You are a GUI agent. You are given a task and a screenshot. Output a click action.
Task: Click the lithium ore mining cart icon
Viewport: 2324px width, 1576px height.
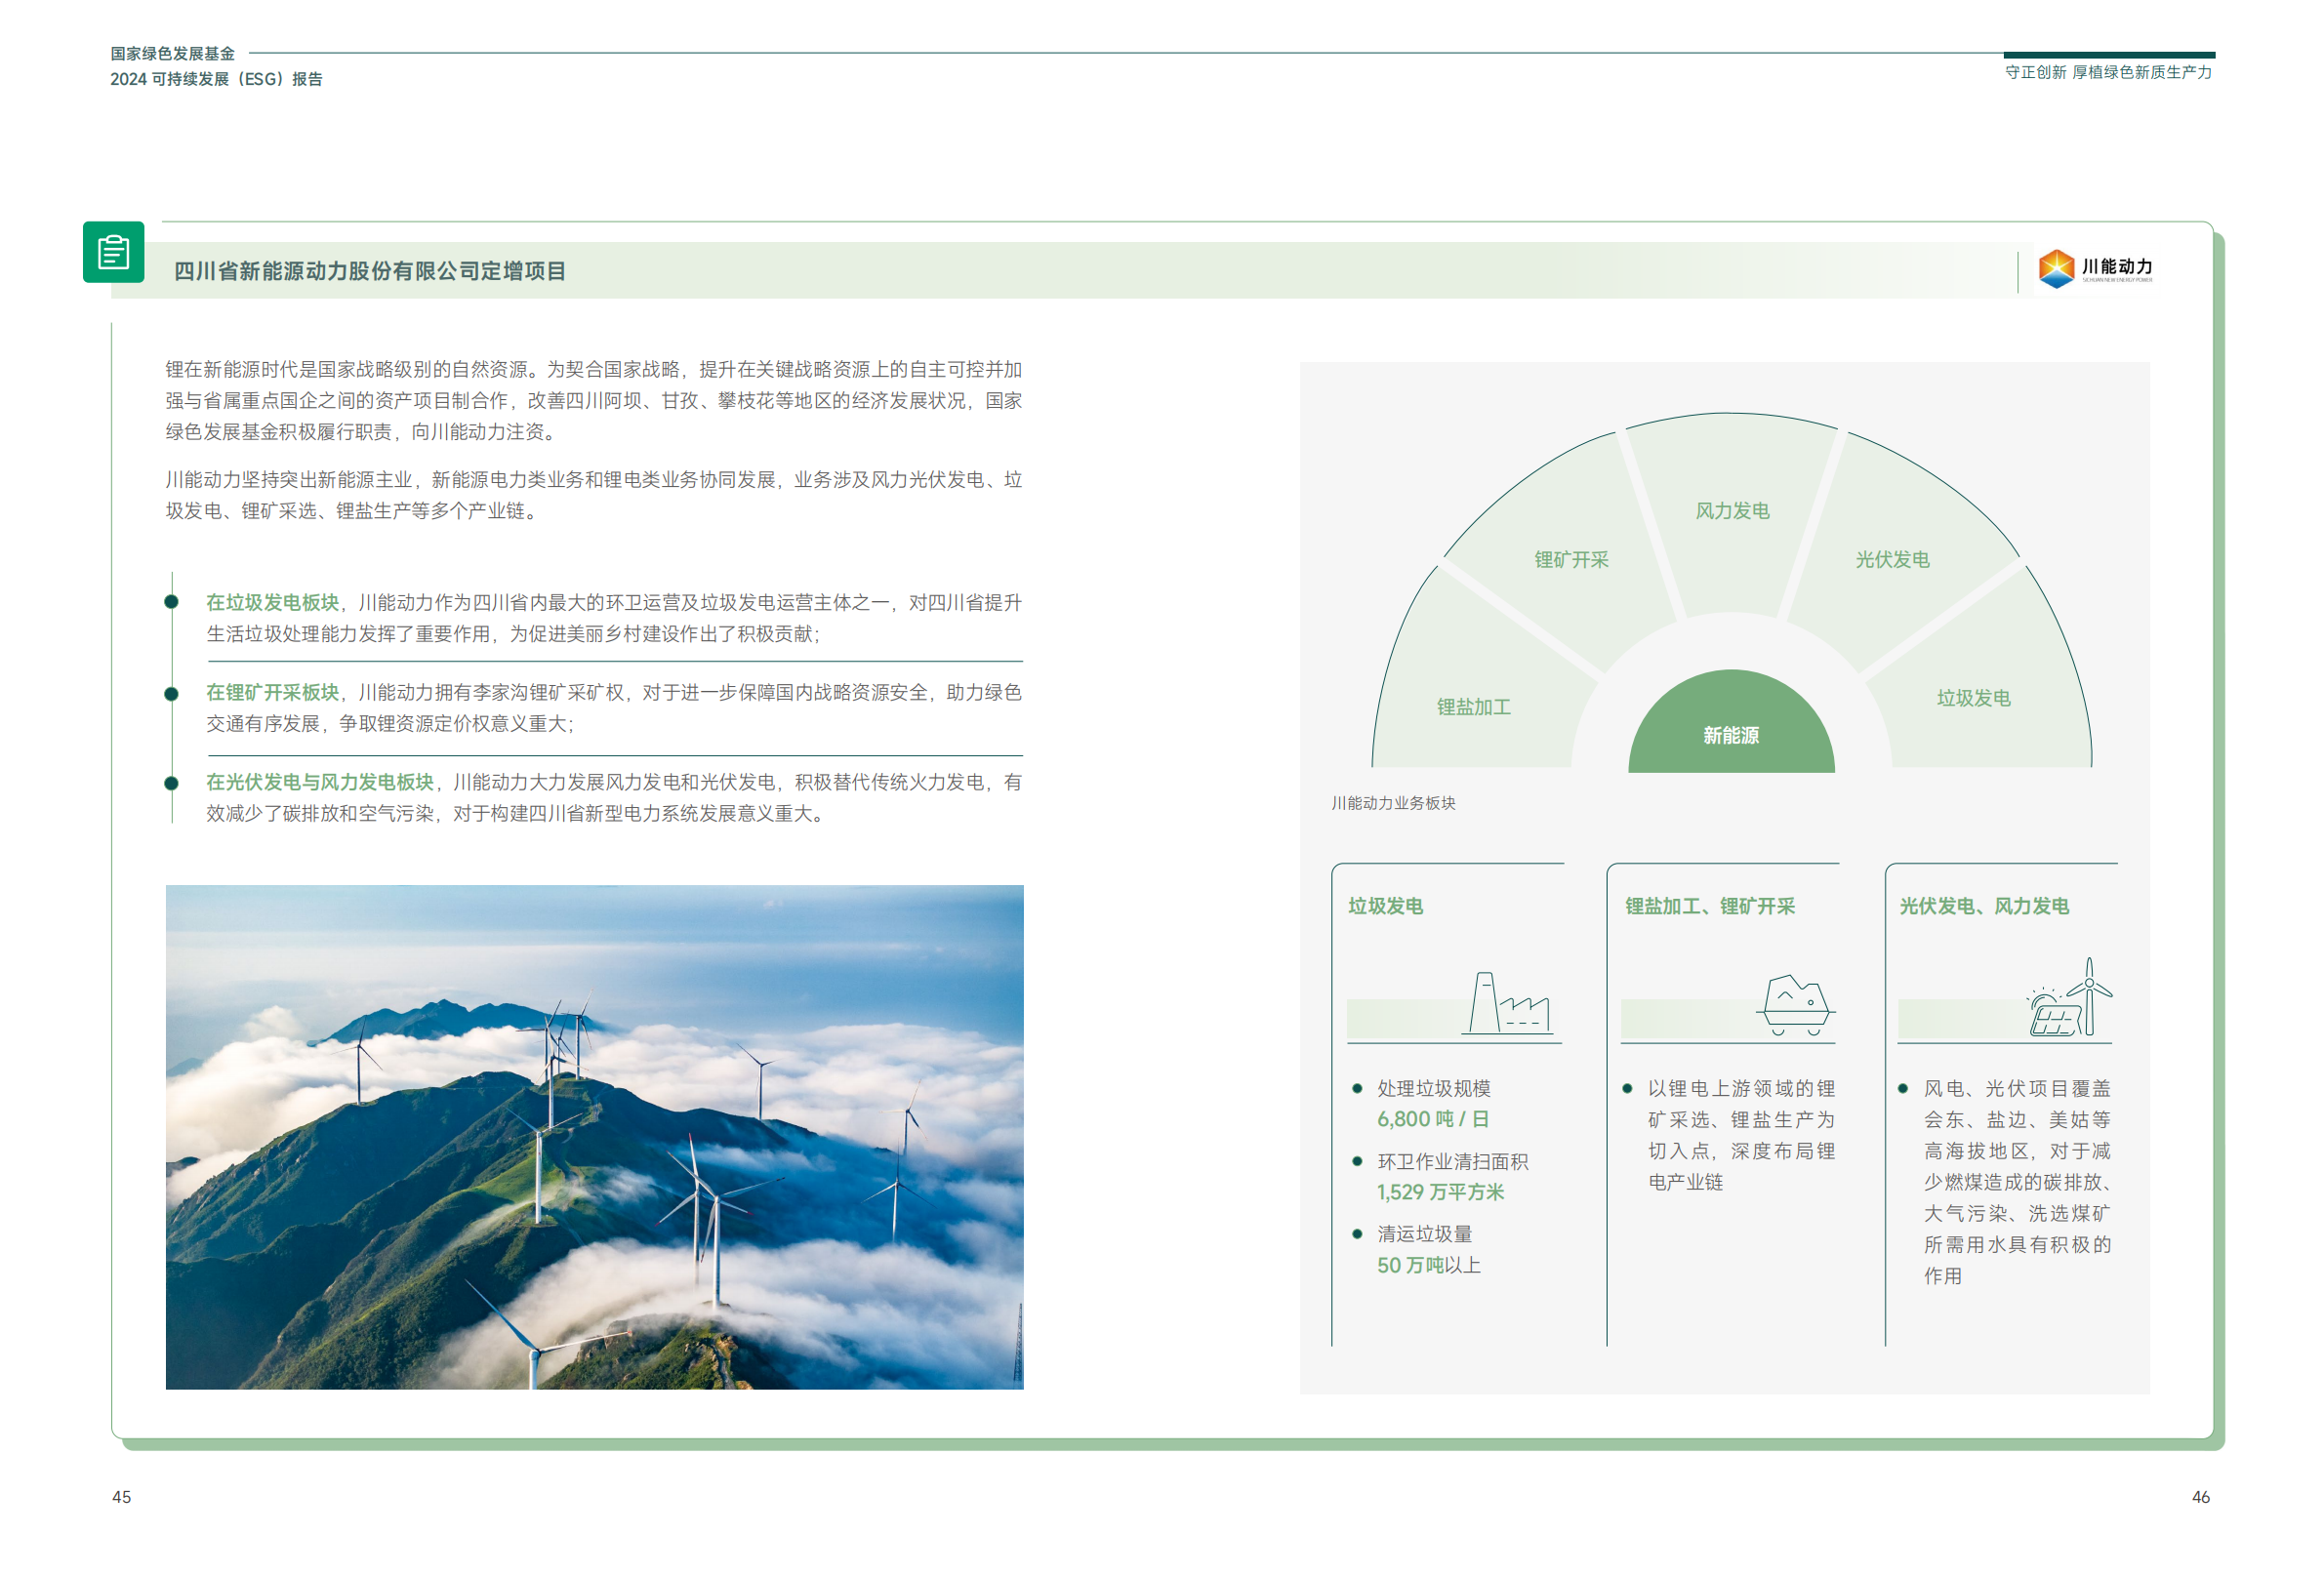coord(1794,1005)
